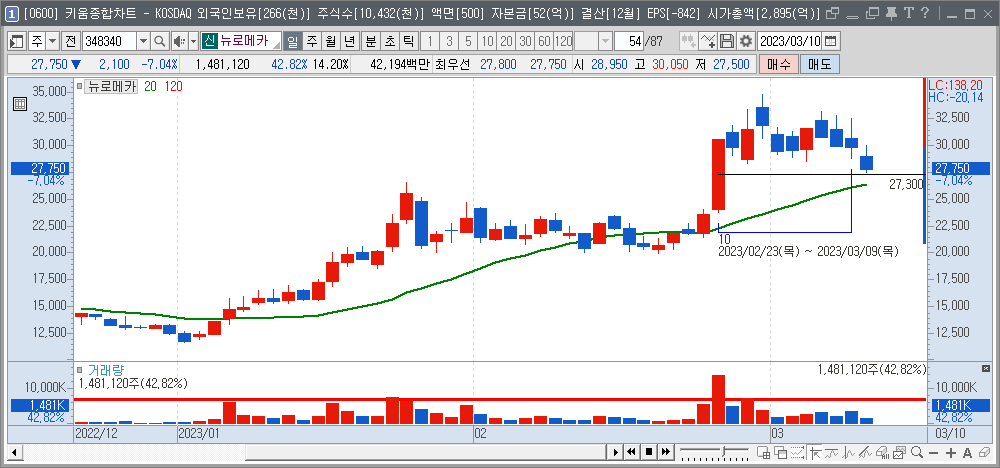The width and height of the screenshot is (1000, 468).
Task: Click the 20 moving average legend label
Action: (151, 87)
